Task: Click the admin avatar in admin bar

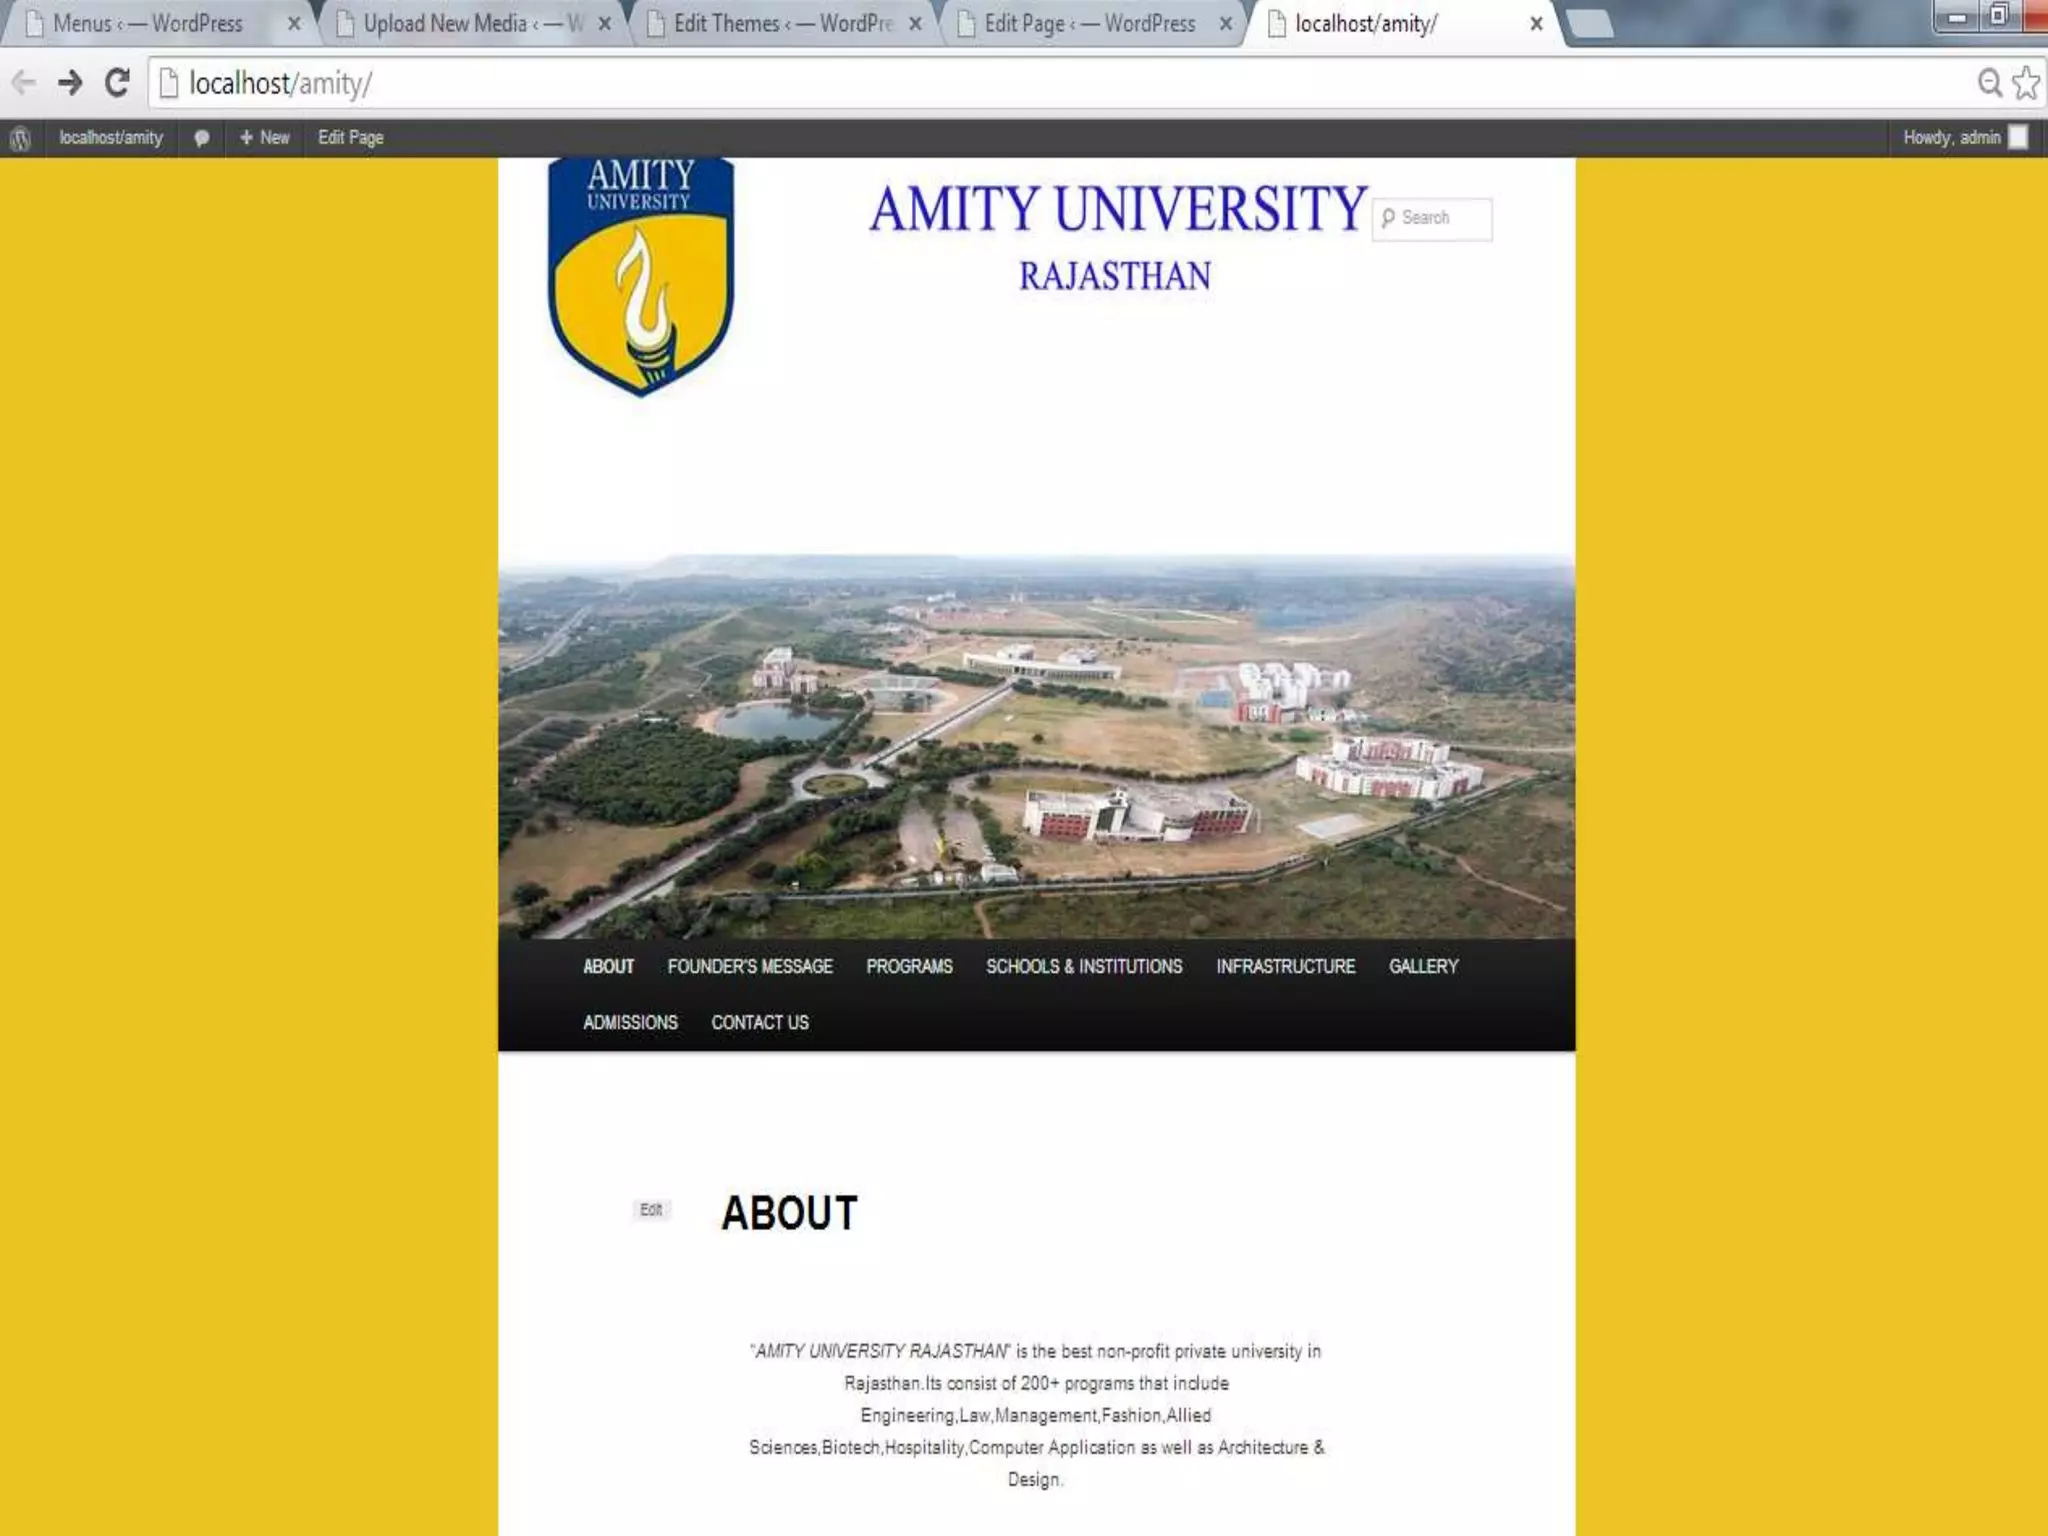Action: tap(2018, 137)
